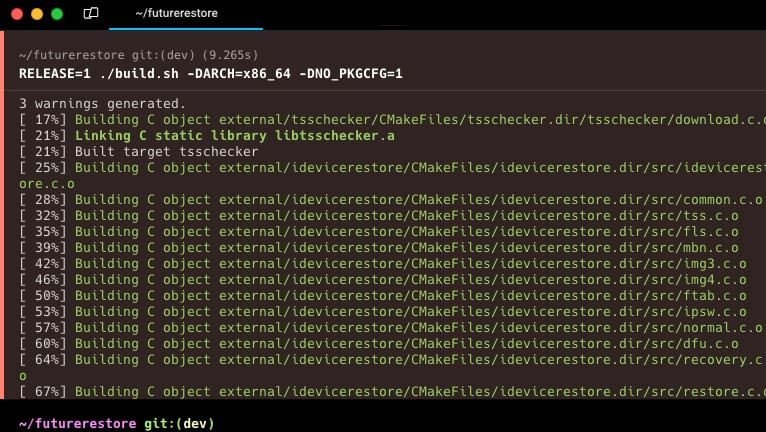Click the 60% line building dfu.c.o
This screenshot has height=432, width=766.
pos(379,344)
